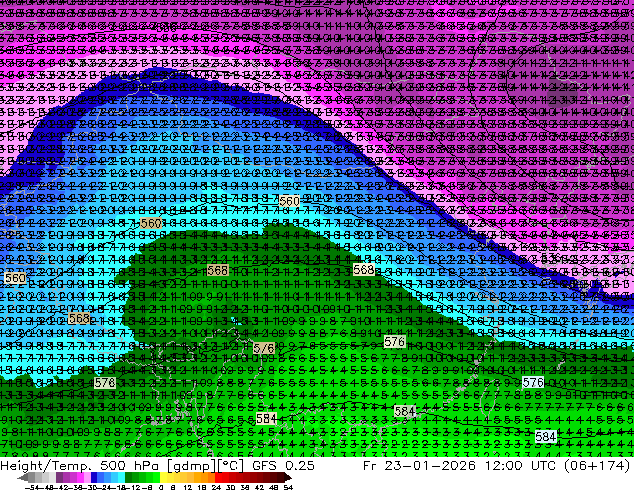634x490 pixels.
Task: Click the "[gdmp]" unit label
Action: tap(190, 465)
